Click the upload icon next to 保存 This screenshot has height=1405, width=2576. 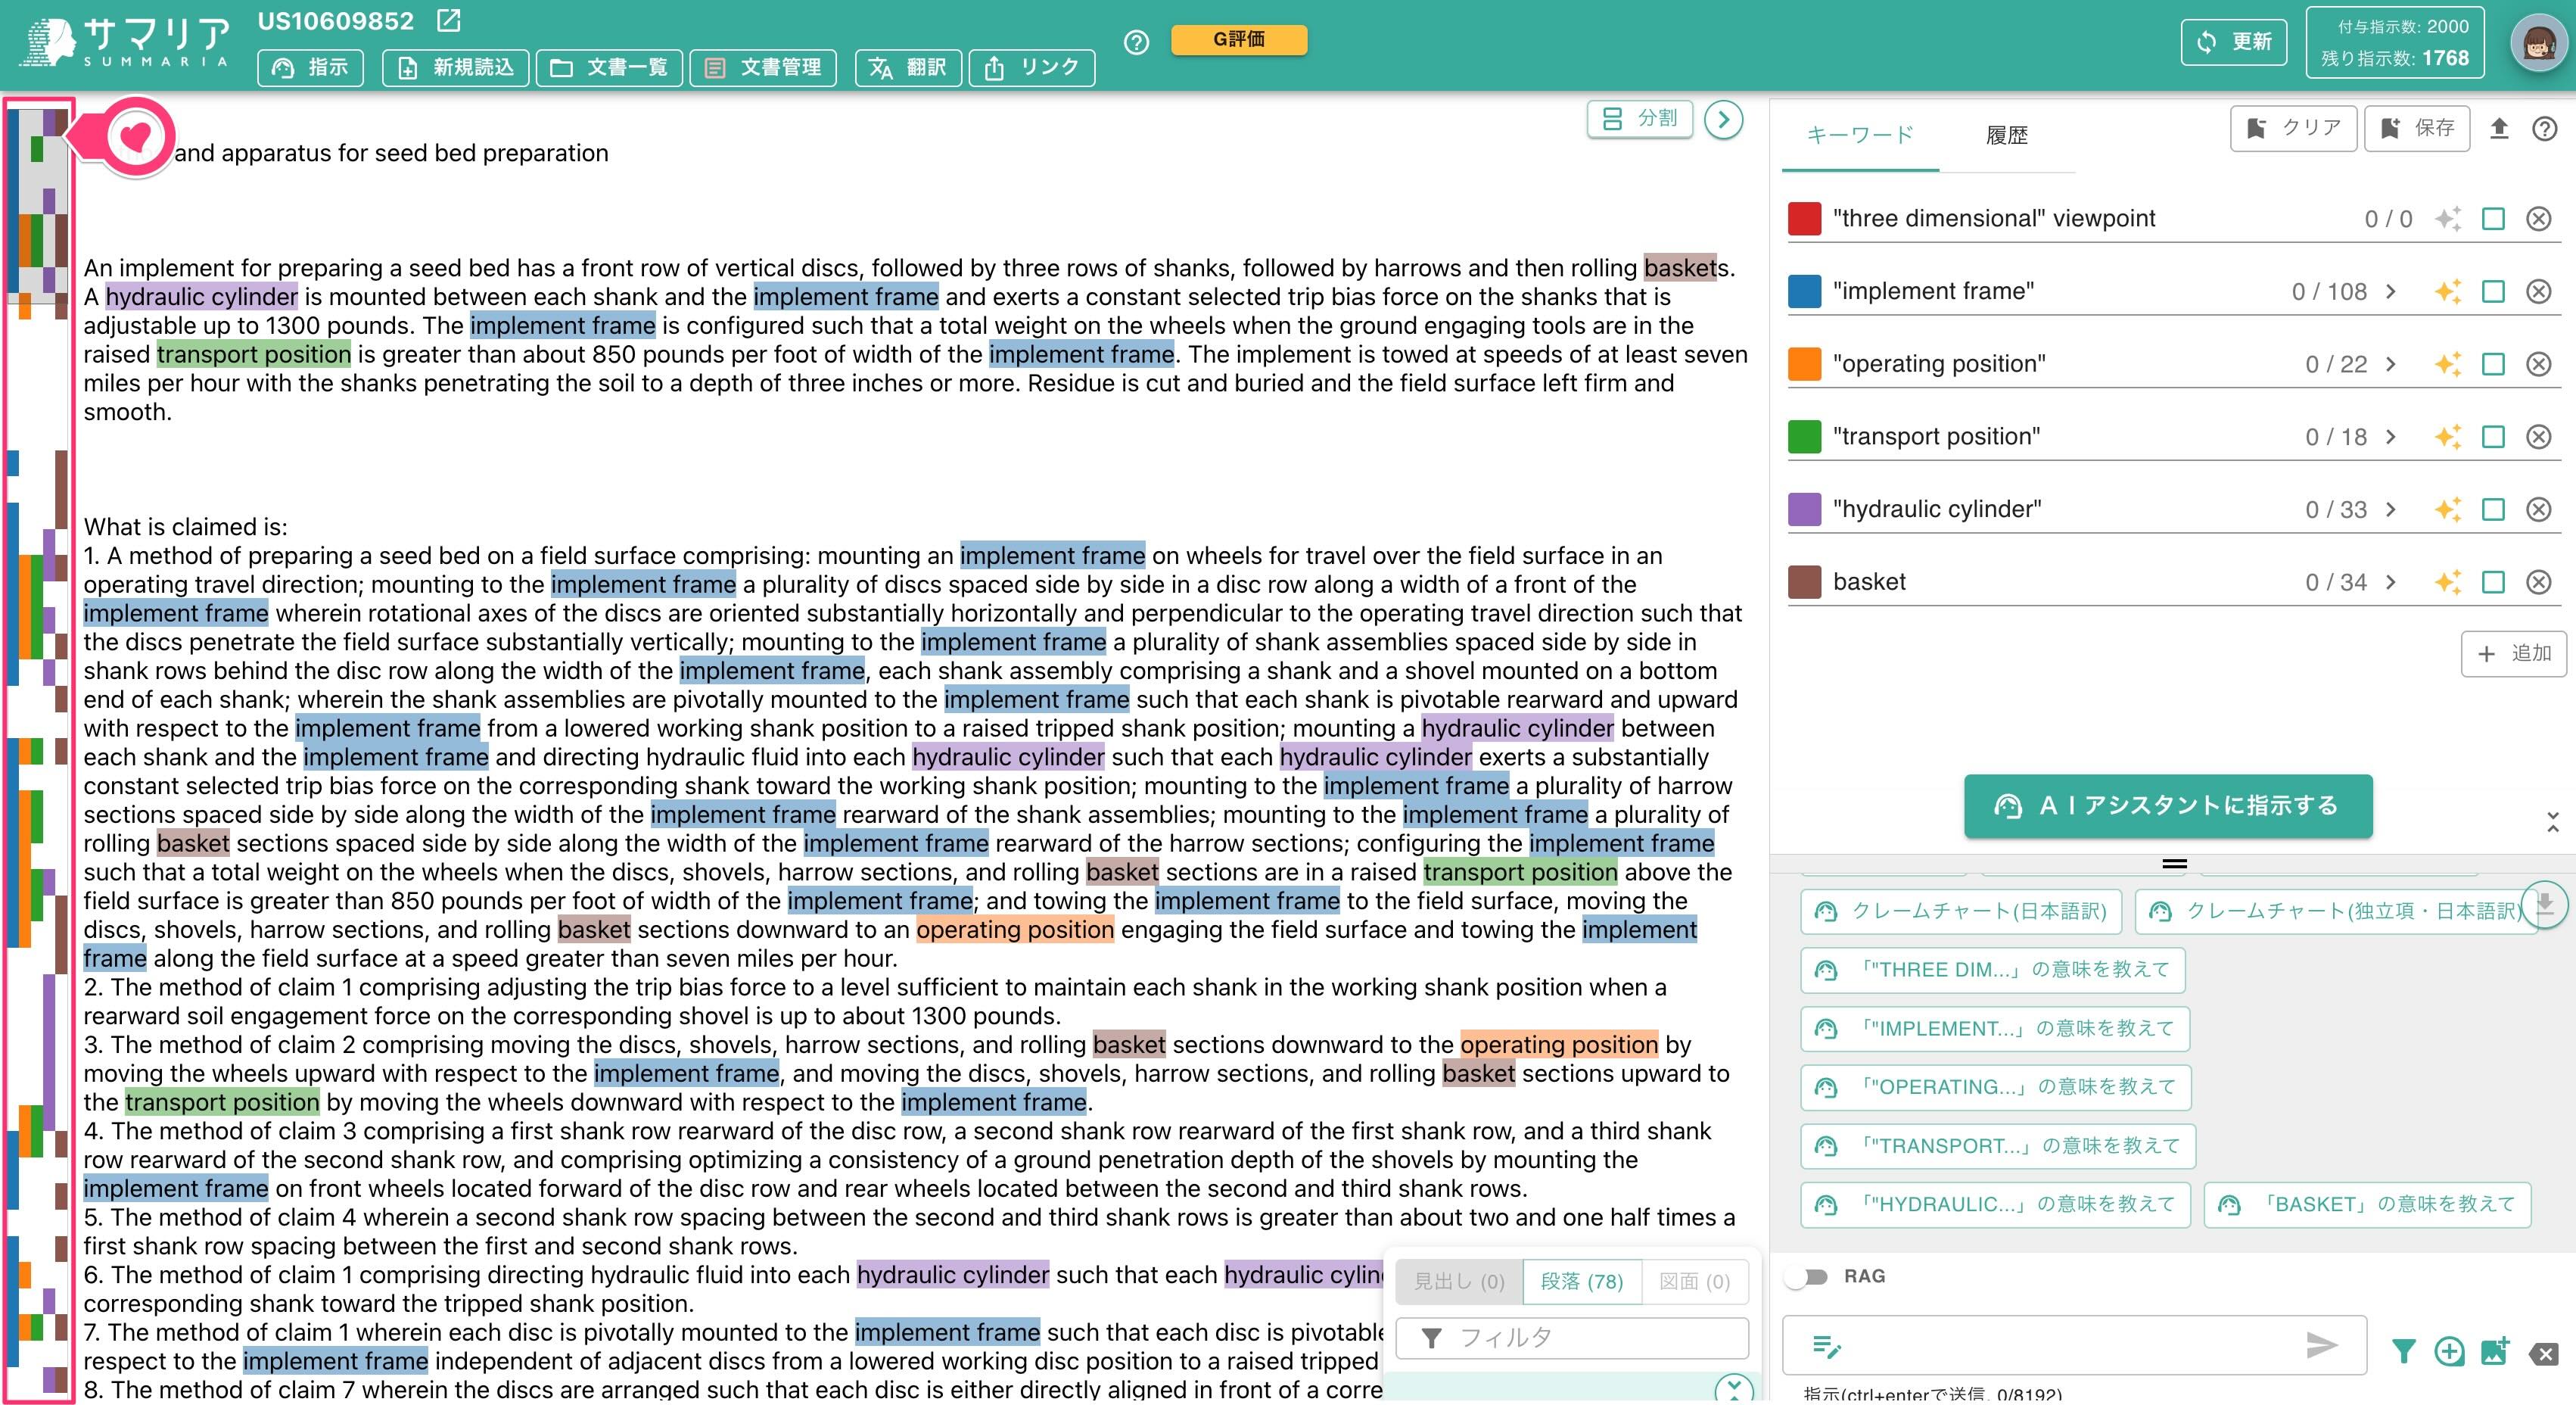(2499, 128)
